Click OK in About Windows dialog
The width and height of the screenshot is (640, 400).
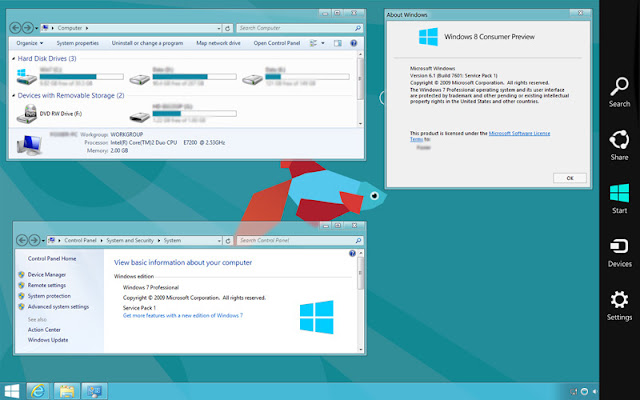tap(570, 178)
